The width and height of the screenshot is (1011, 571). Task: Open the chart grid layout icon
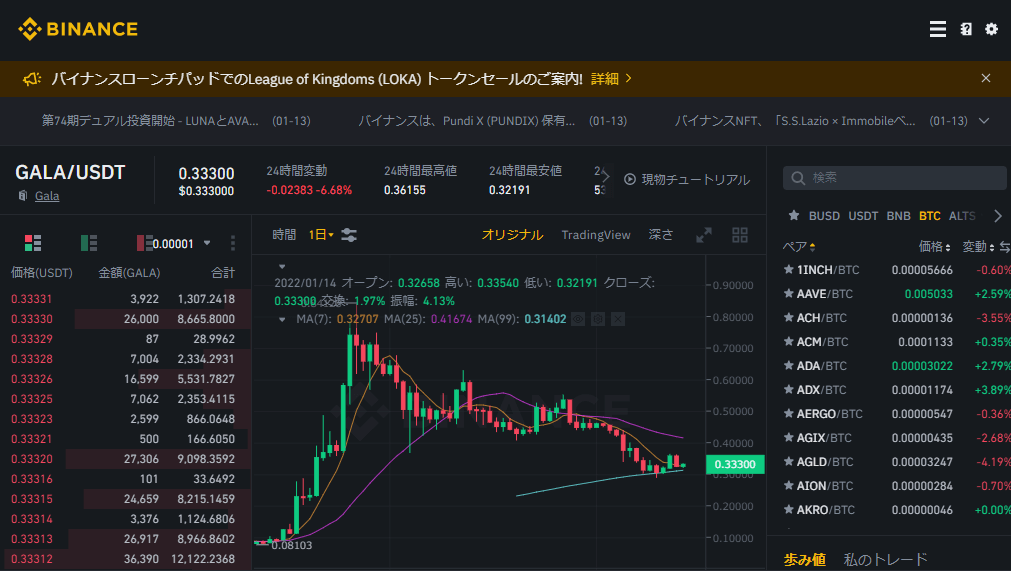point(740,235)
